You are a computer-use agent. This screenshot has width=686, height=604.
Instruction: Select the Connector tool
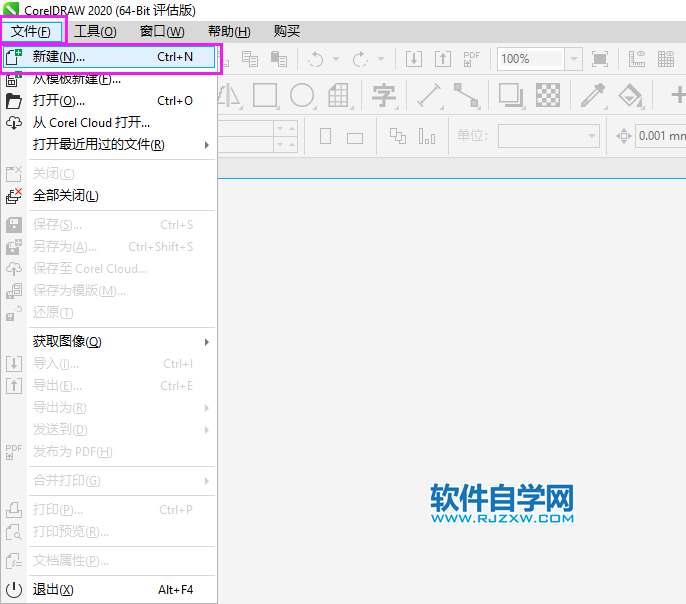(x=466, y=95)
